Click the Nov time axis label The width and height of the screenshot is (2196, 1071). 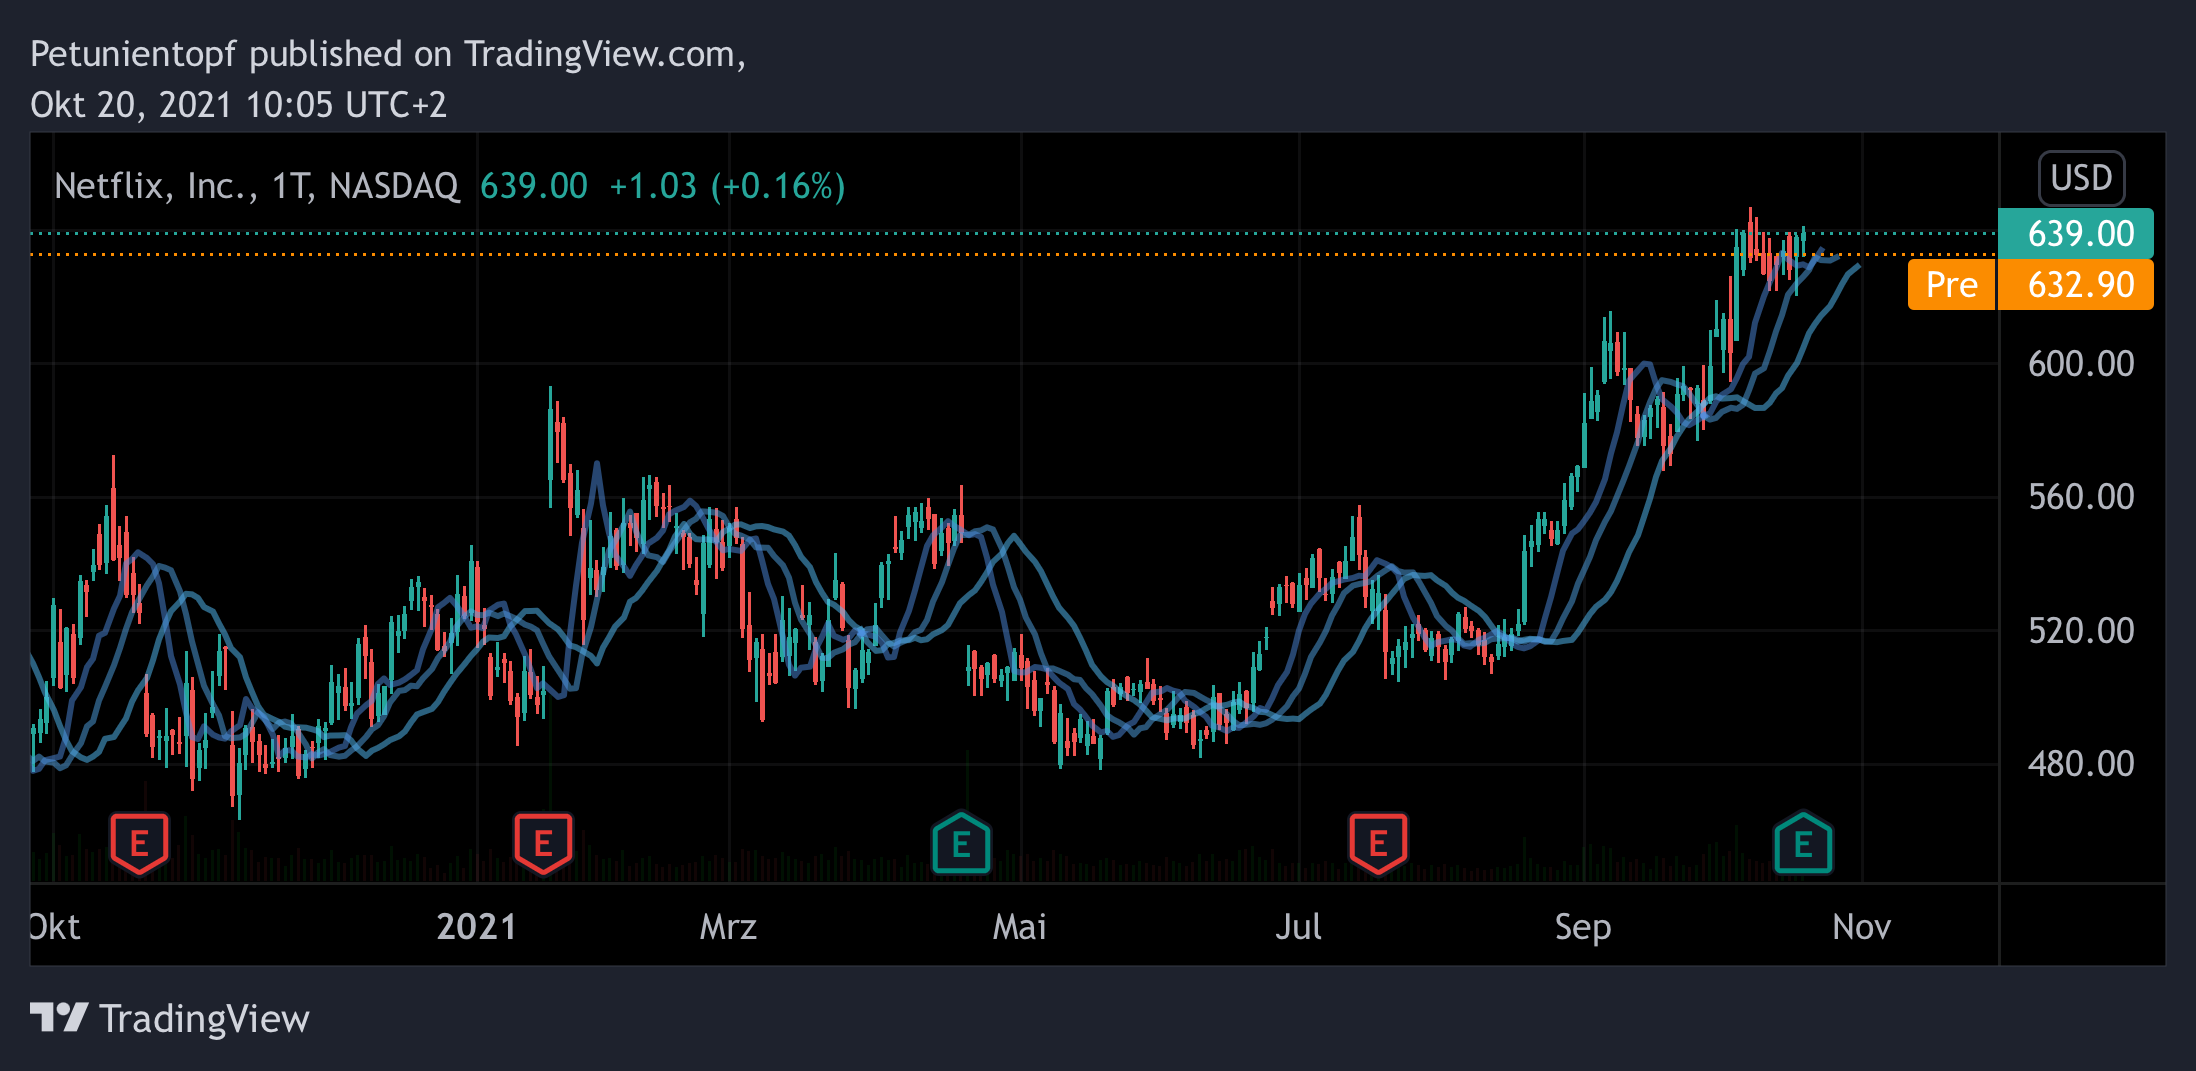pyautogui.click(x=1861, y=927)
